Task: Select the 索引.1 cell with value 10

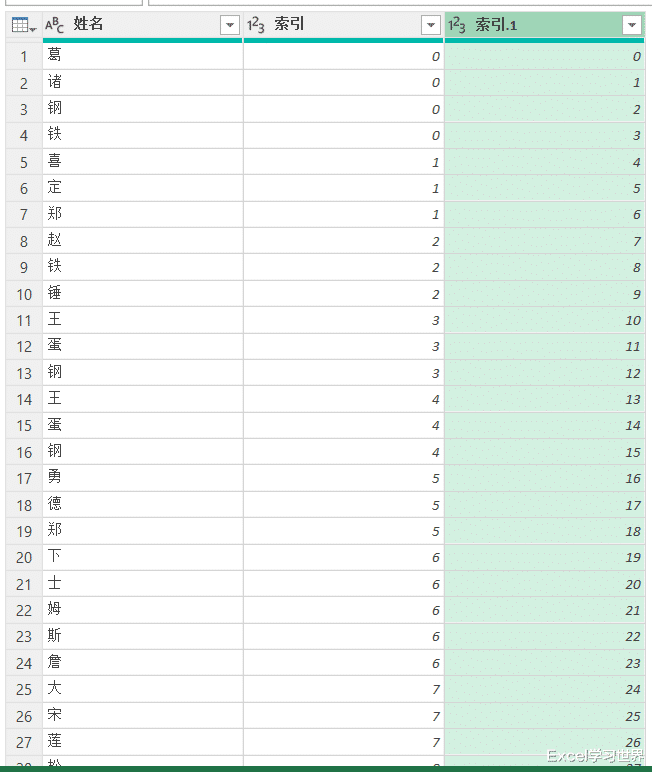Action: 544,320
